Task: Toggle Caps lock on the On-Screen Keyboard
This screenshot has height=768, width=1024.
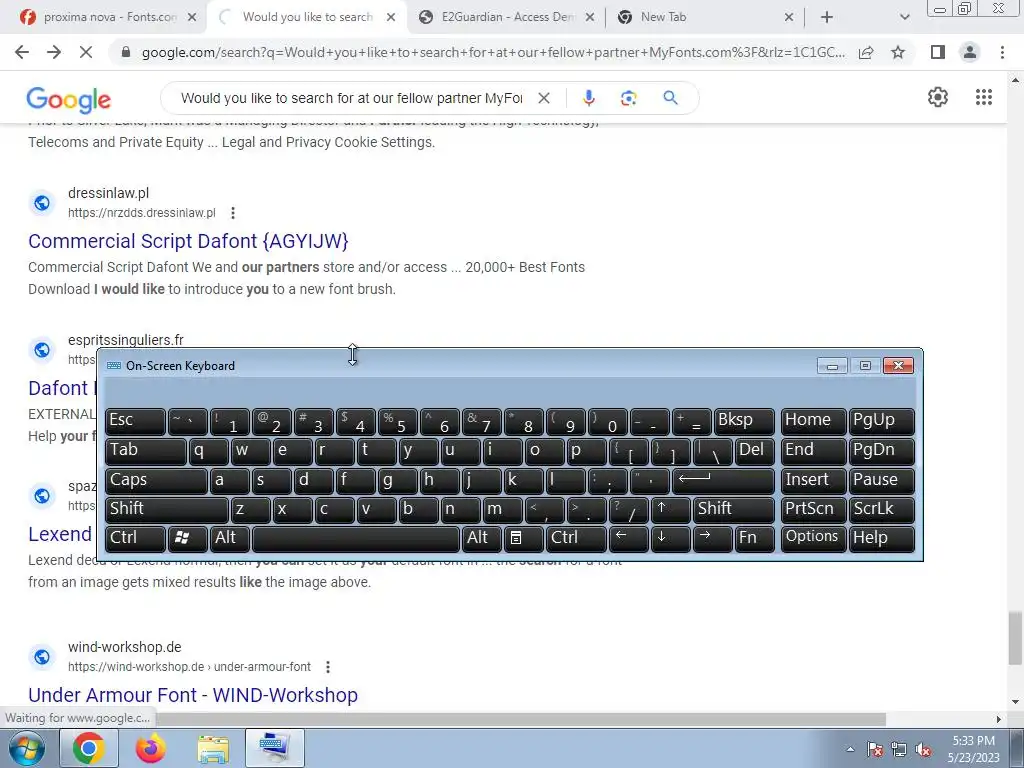Action: [x=156, y=480]
